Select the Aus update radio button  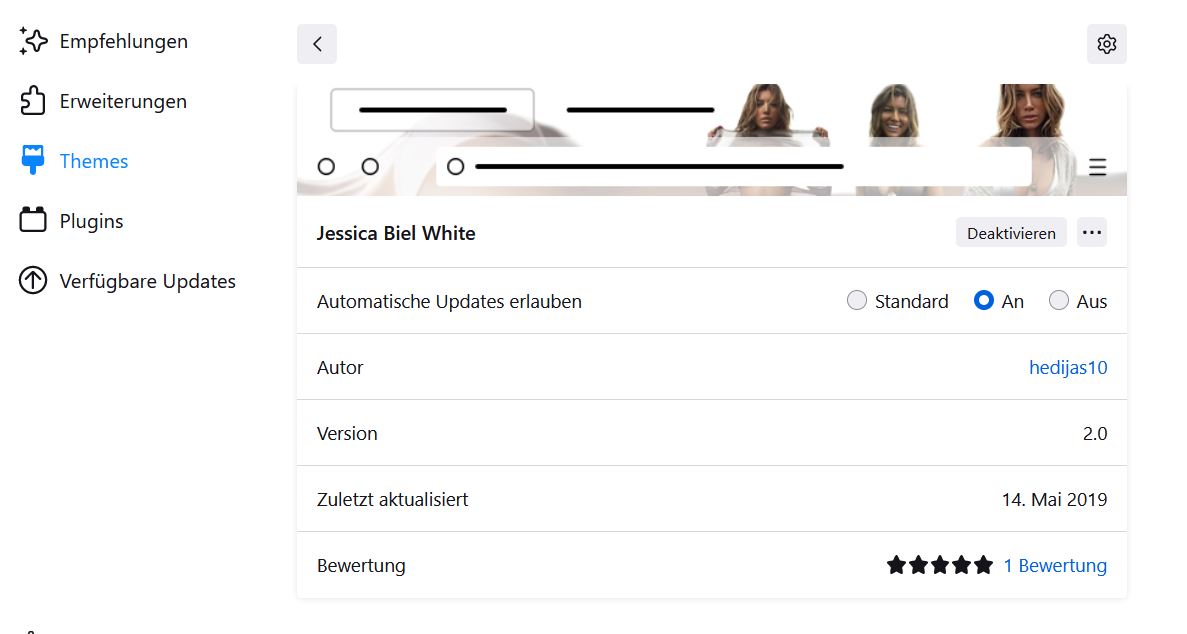[1059, 301]
